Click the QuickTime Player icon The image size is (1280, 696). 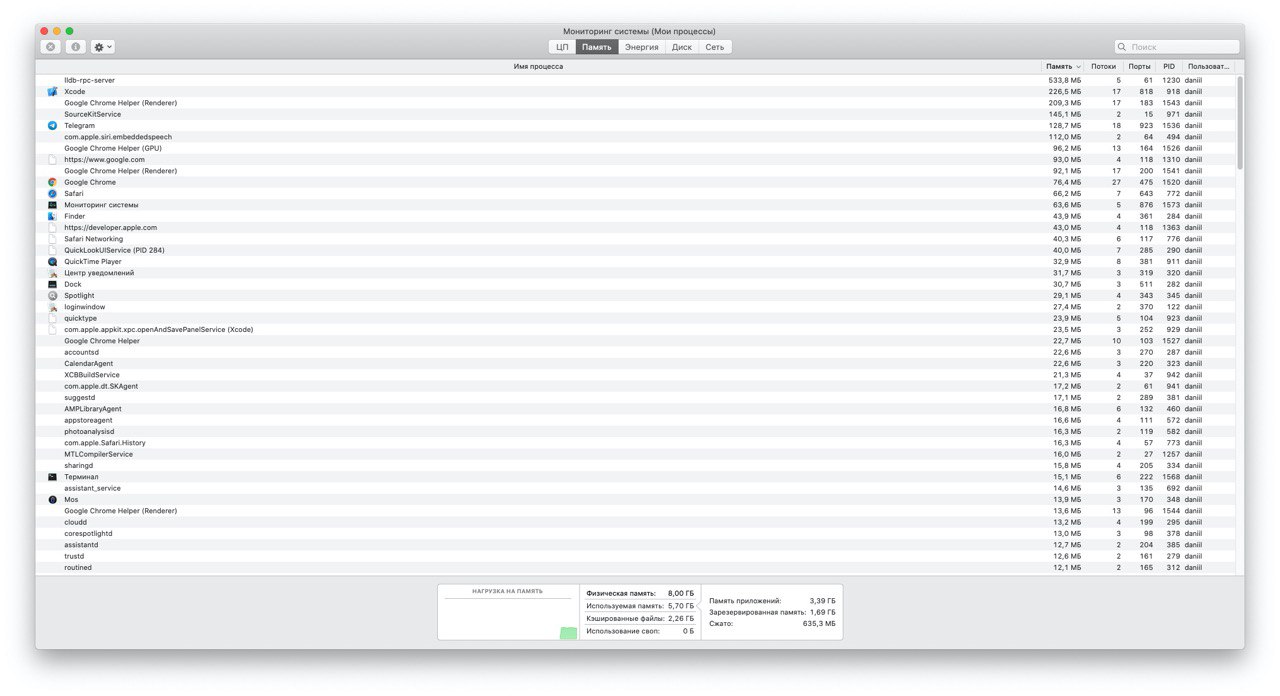pos(53,261)
